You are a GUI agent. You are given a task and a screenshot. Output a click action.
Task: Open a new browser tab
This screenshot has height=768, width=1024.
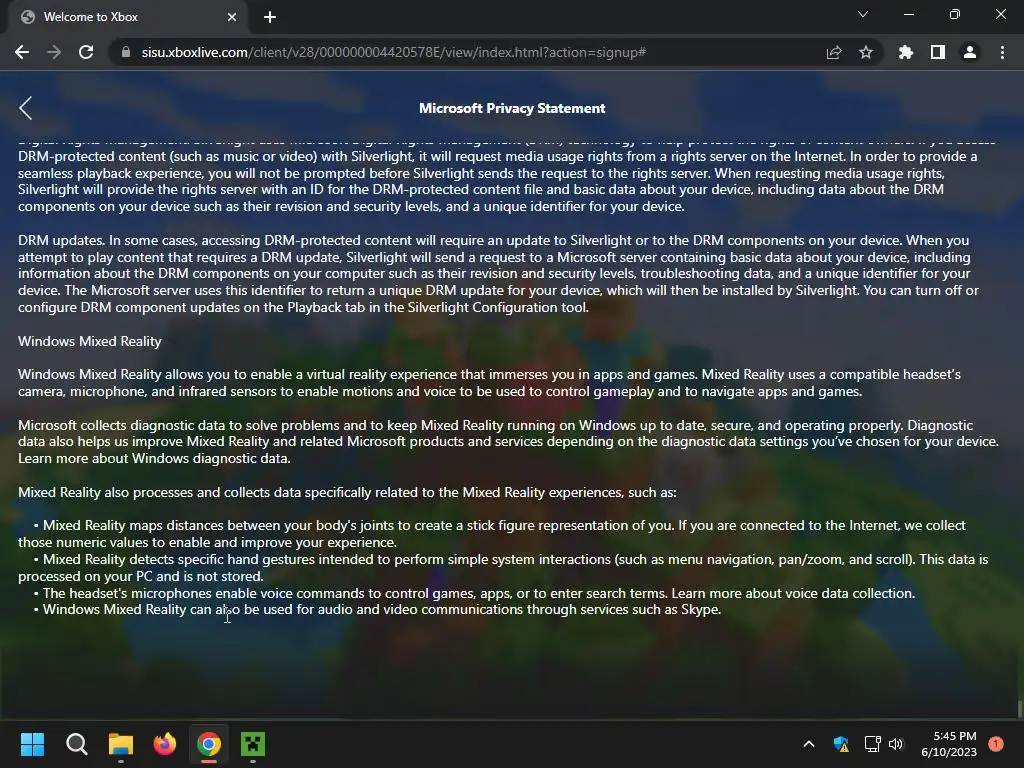(x=270, y=17)
